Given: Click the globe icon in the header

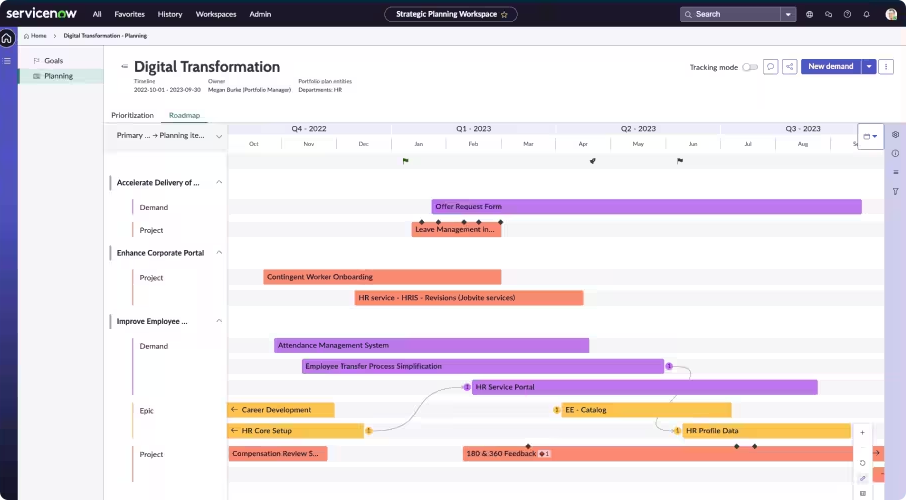Looking at the screenshot, I should 810,14.
